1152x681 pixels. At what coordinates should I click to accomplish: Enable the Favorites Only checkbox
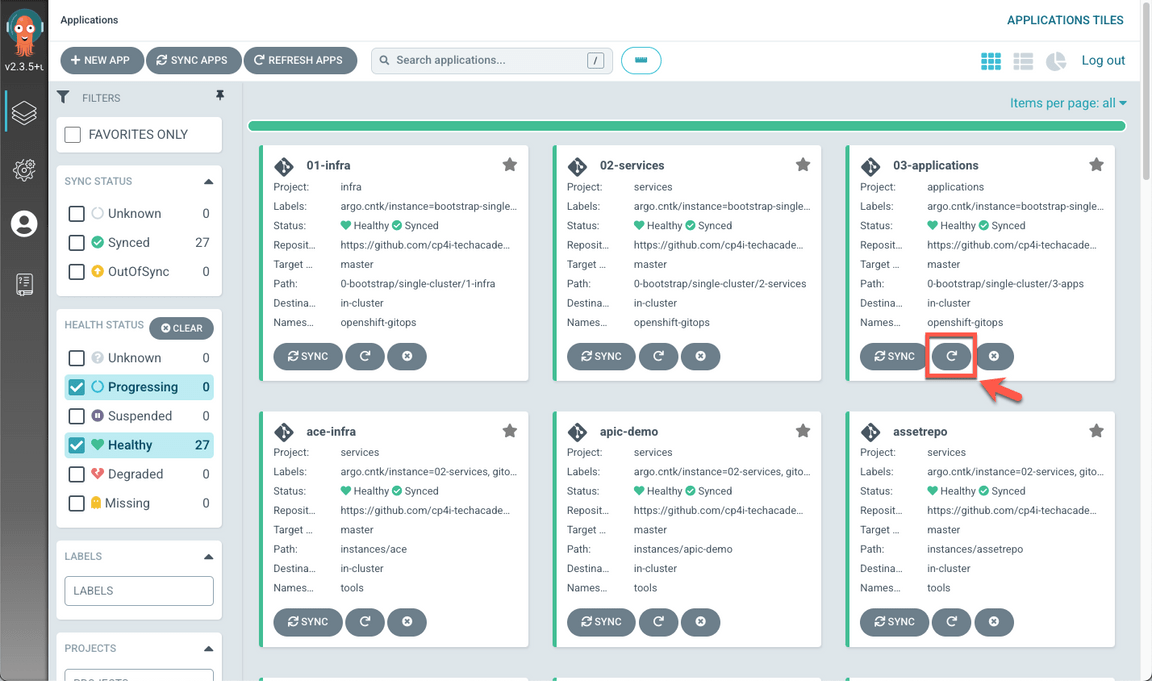[x=73, y=134]
